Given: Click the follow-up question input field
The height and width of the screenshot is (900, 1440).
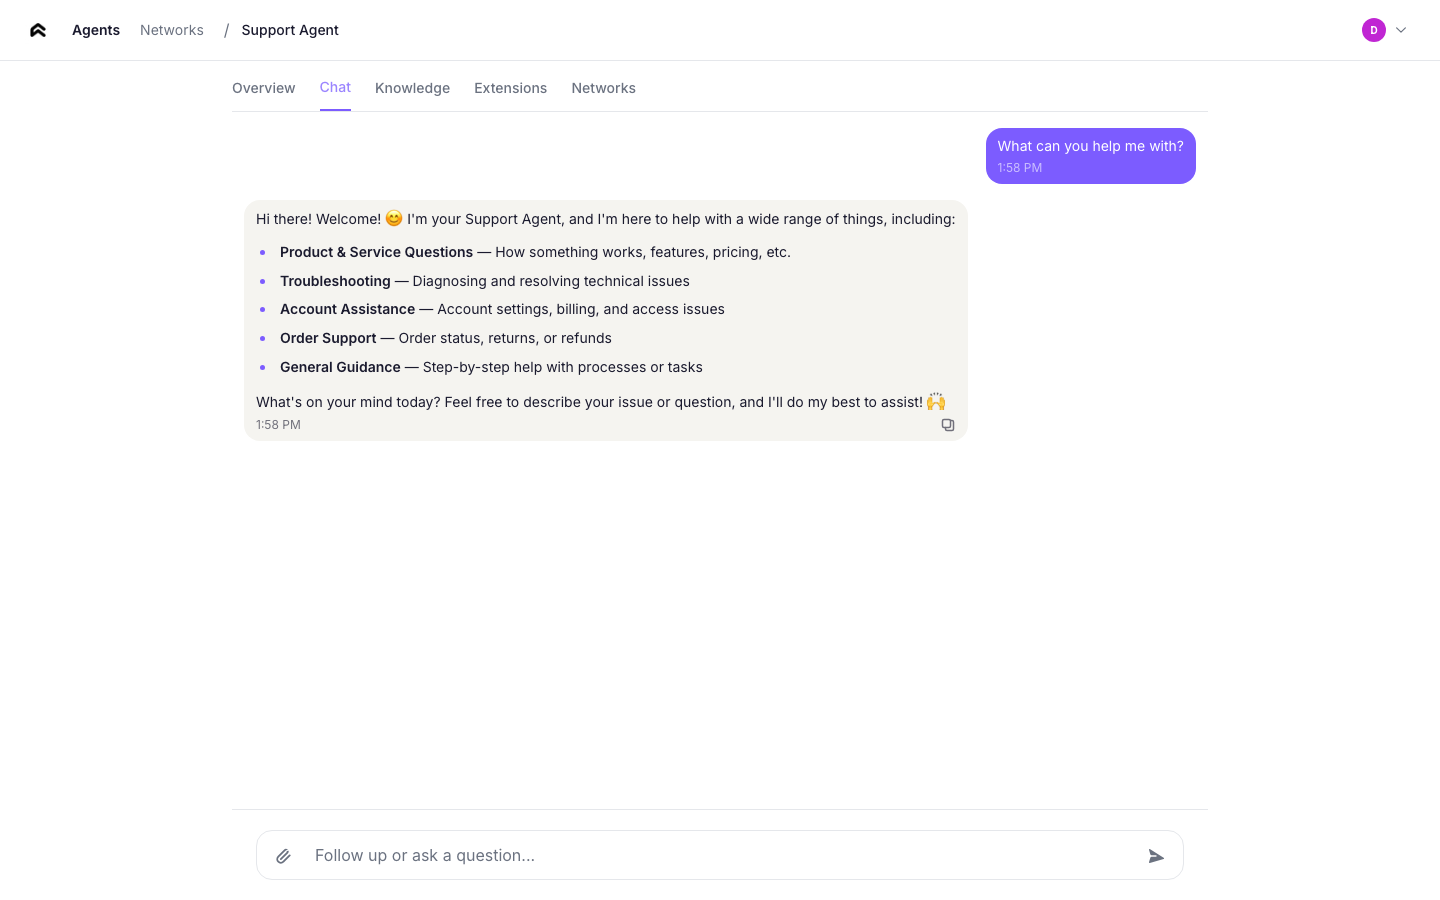Looking at the screenshot, I should 700,856.
